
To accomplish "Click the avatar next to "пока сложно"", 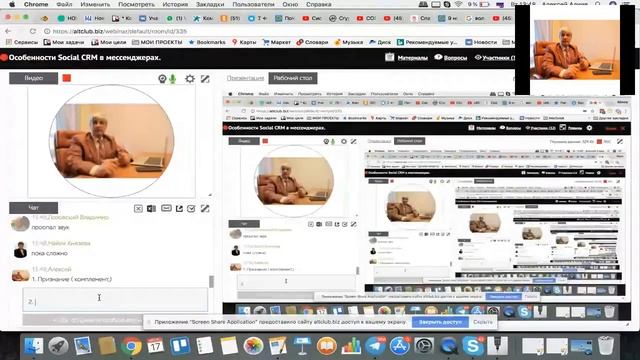I will coord(20,250).
